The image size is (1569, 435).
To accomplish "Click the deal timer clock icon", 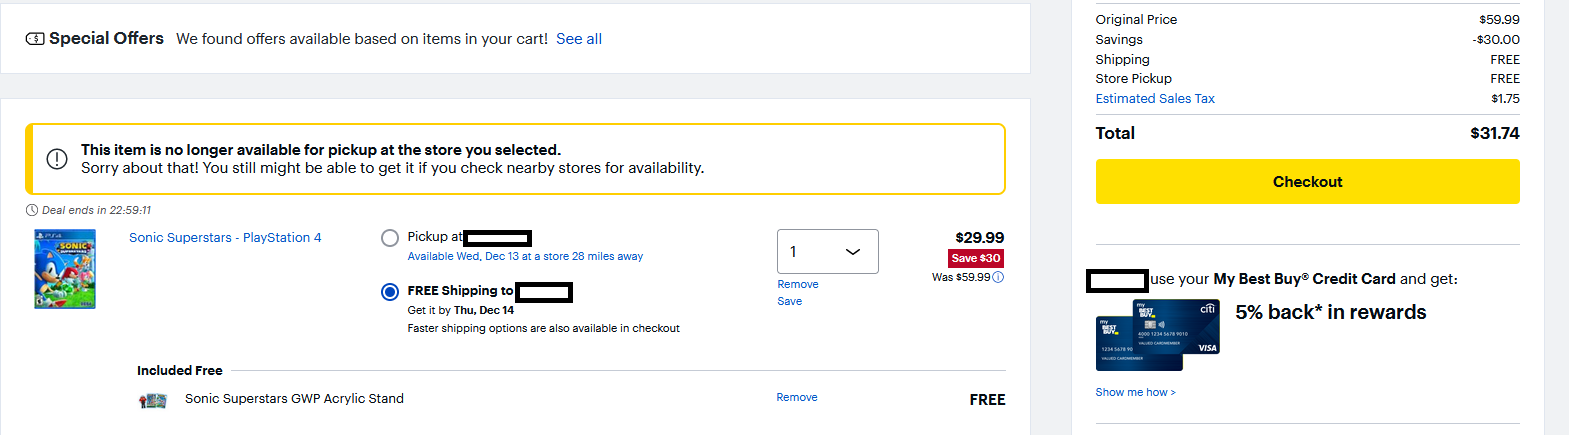I will coord(31,210).
